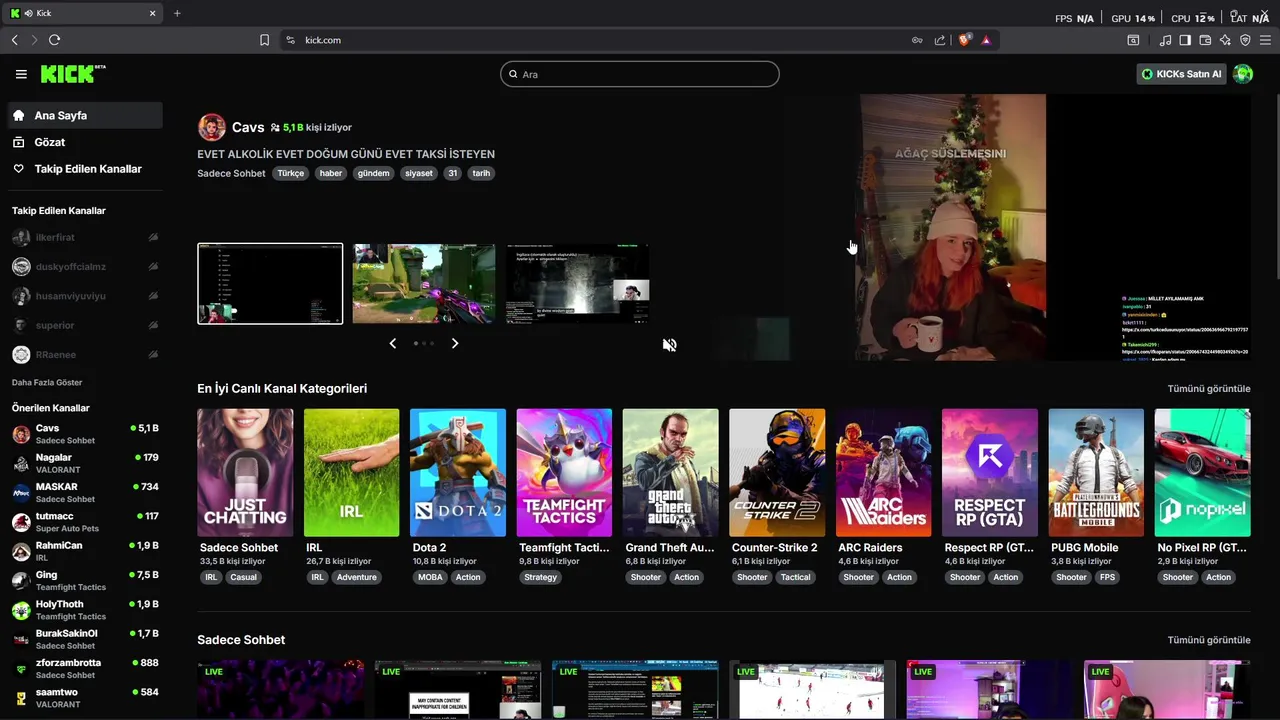Click siyaset tag on featured stream
The width and height of the screenshot is (1280, 720).
(x=419, y=173)
